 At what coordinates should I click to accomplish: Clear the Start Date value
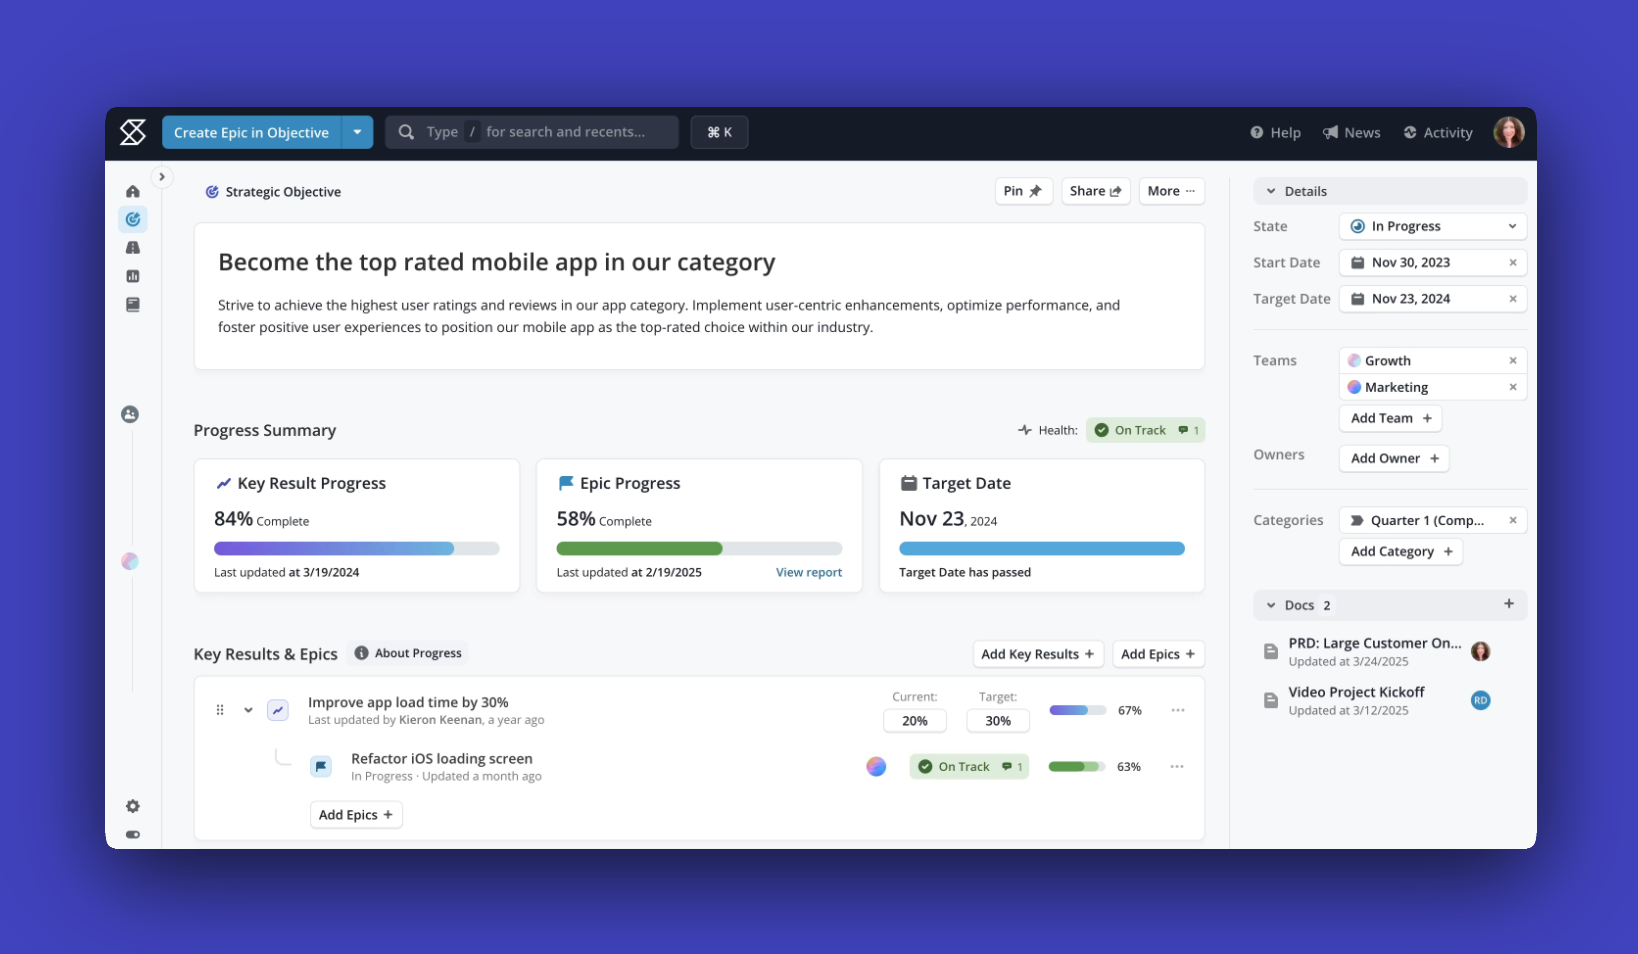pyautogui.click(x=1512, y=262)
